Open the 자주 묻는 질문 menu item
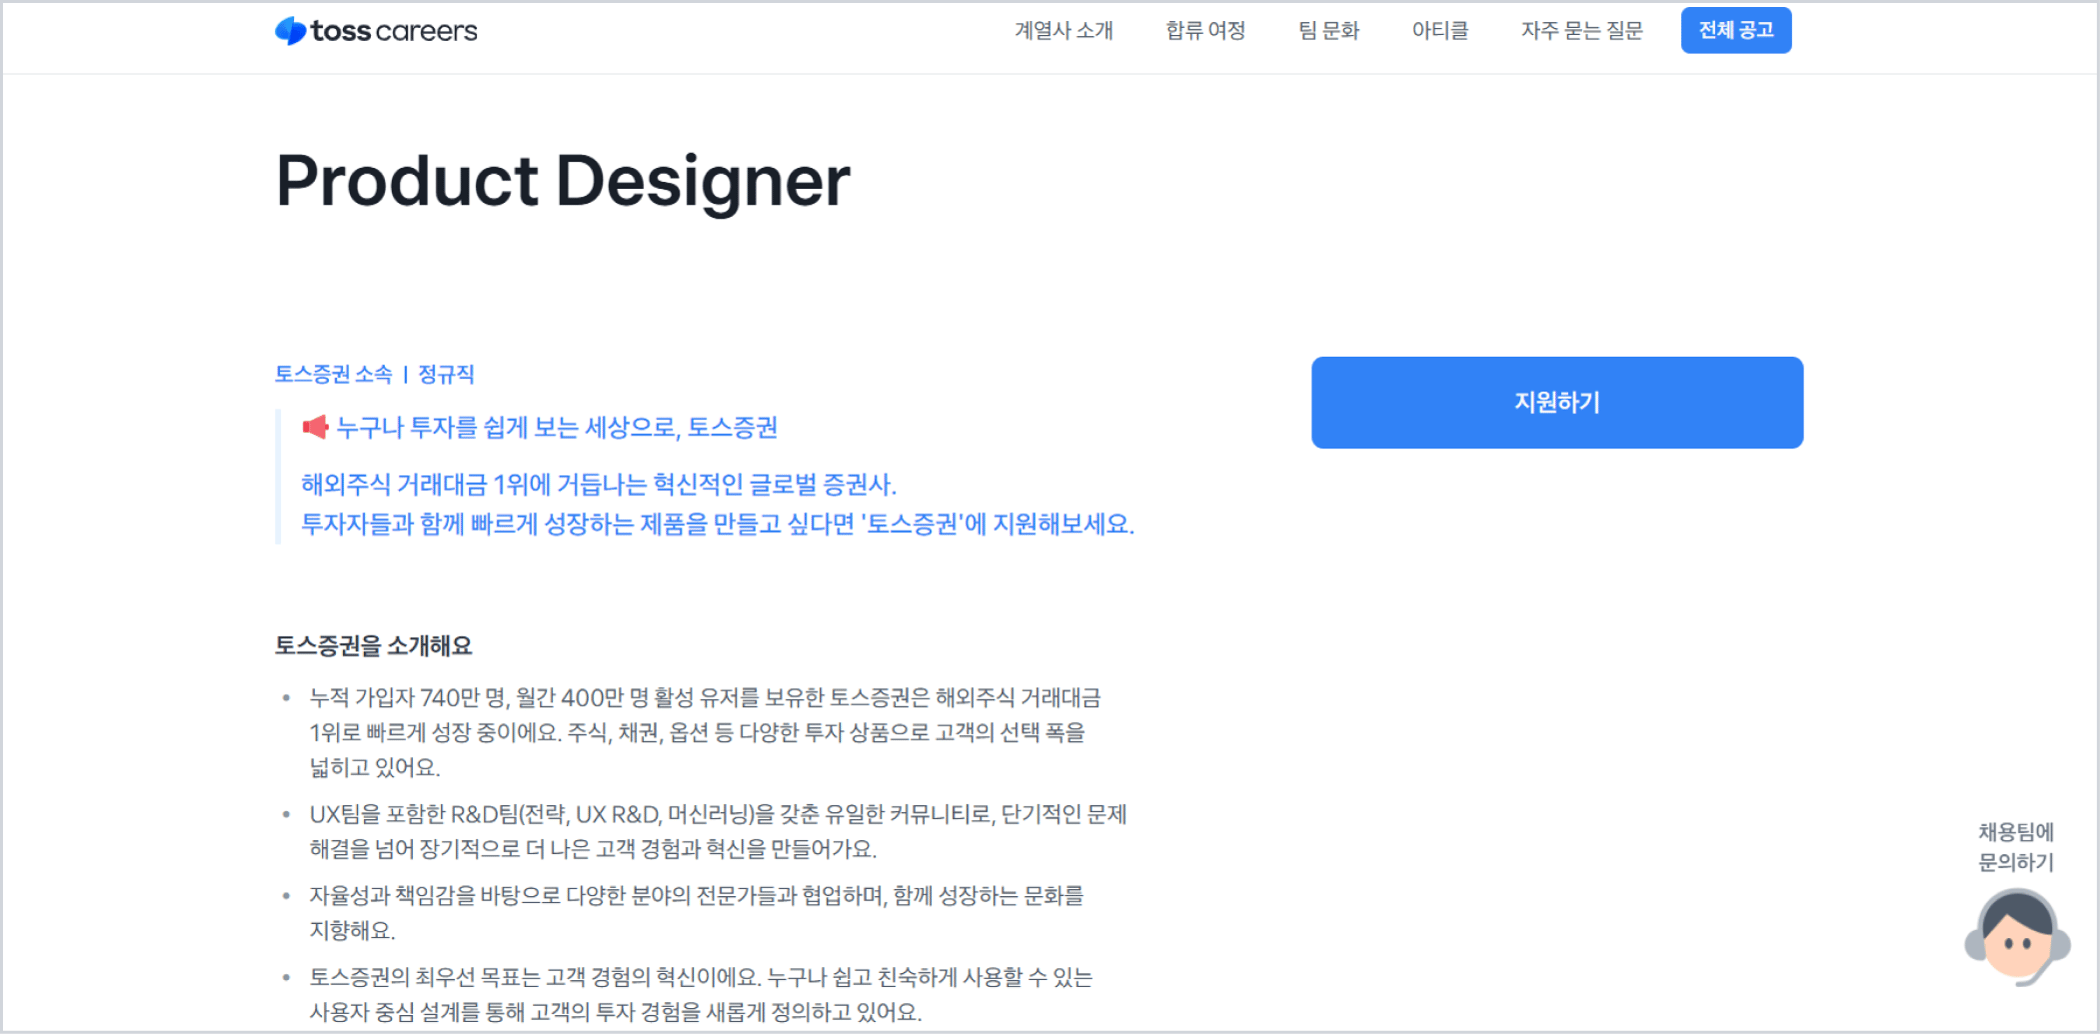The height and width of the screenshot is (1034, 2100). point(1581,30)
